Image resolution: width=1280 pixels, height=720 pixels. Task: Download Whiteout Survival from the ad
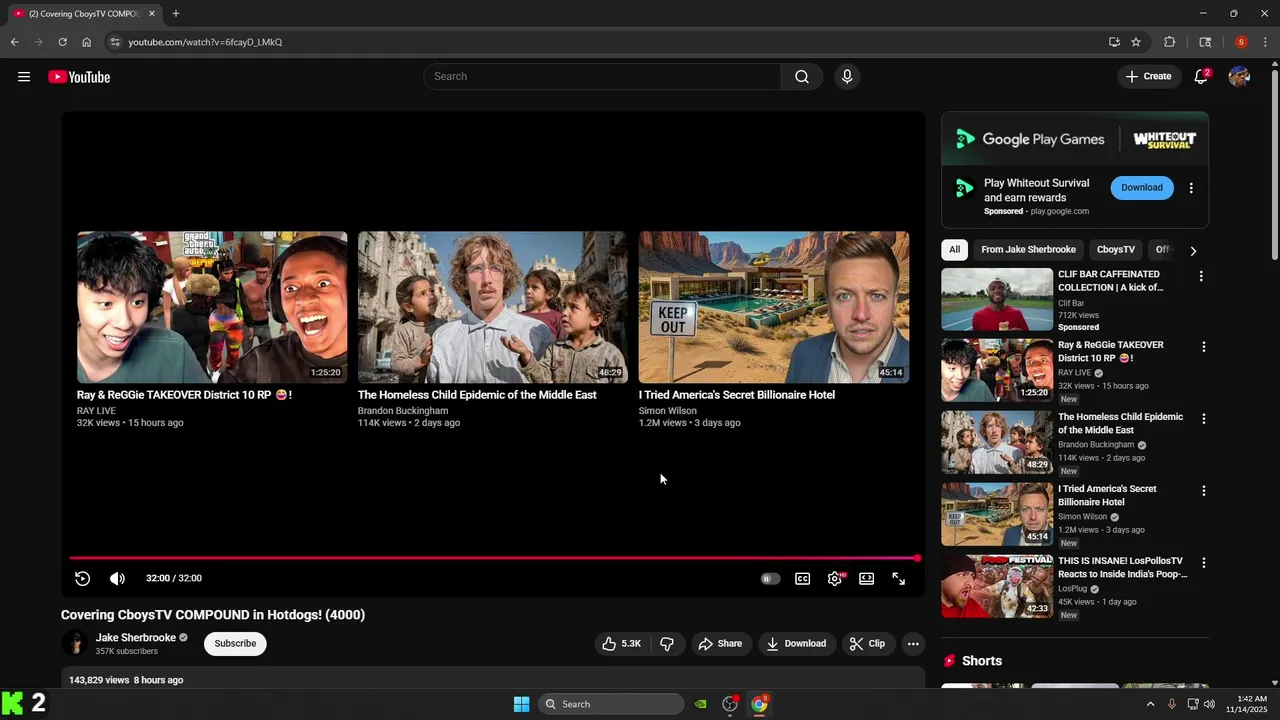click(1142, 188)
